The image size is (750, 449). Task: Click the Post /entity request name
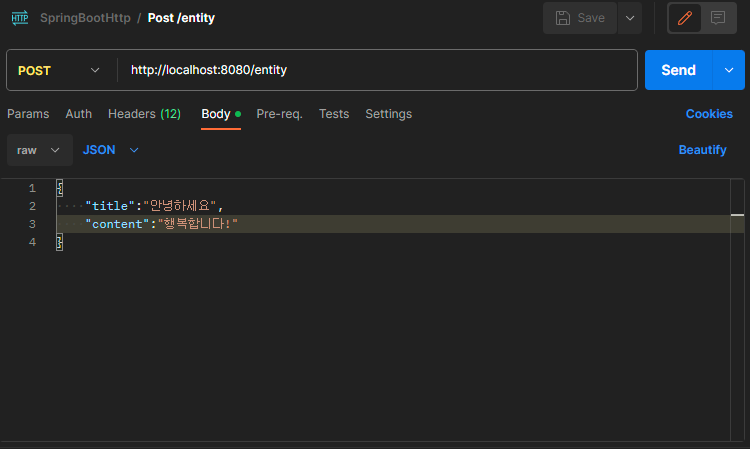pyautogui.click(x=181, y=18)
